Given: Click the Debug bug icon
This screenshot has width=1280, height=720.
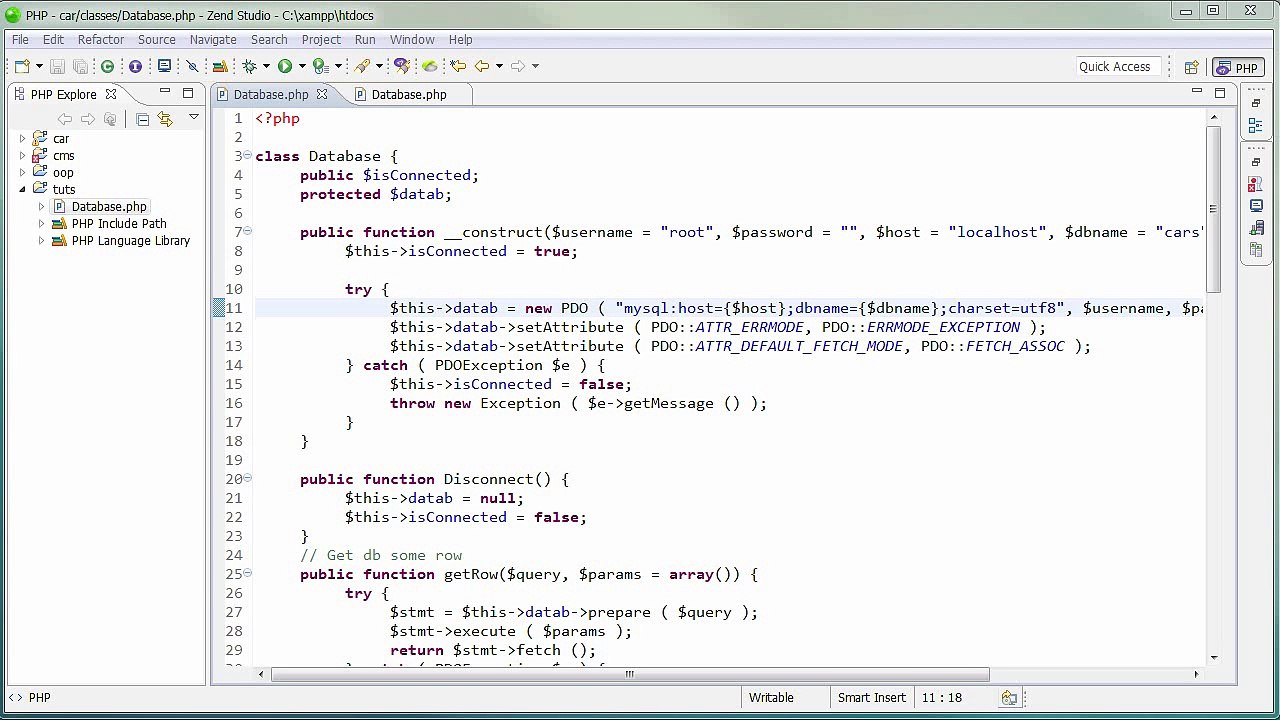Looking at the screenshot, I should pyautogui.click(x=249, y=66).
